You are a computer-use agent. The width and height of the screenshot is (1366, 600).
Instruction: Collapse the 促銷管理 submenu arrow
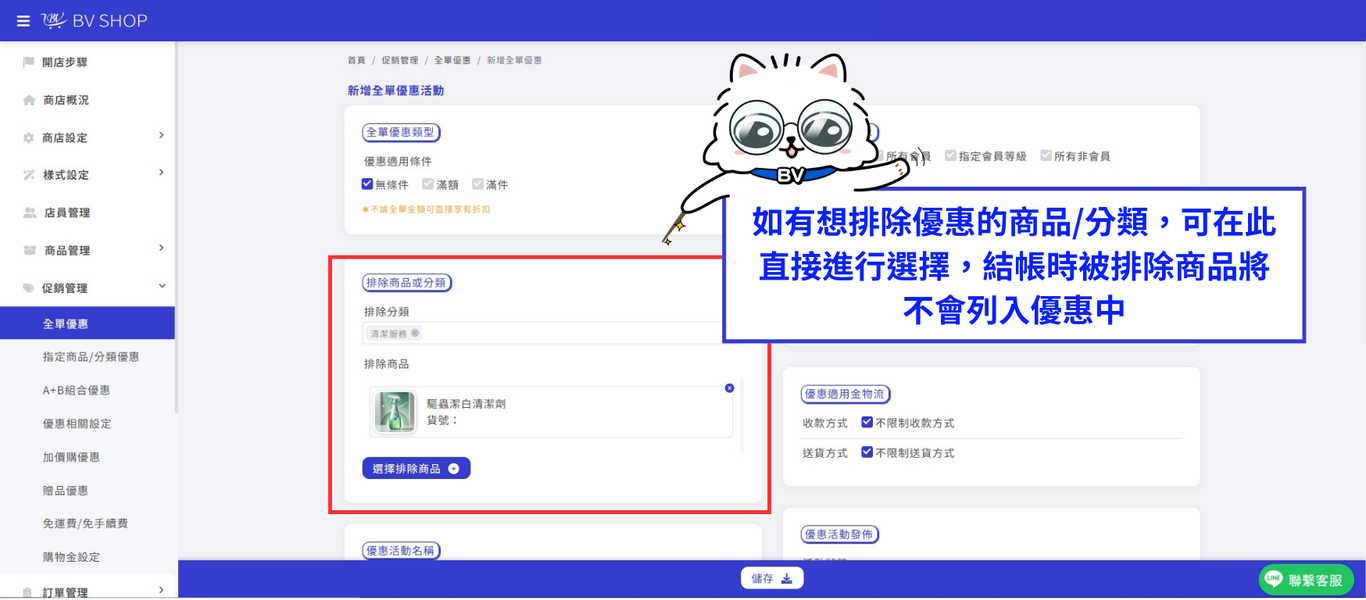(x=161, y=287)
